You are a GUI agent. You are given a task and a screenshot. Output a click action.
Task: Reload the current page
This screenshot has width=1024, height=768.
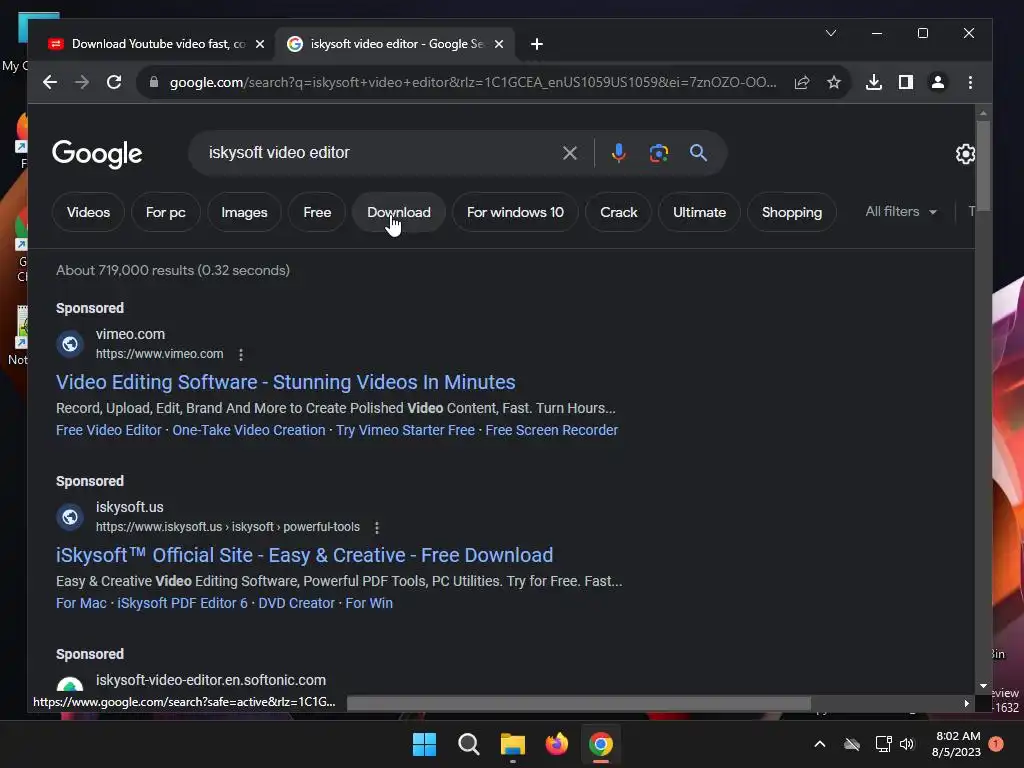point(114,82)
